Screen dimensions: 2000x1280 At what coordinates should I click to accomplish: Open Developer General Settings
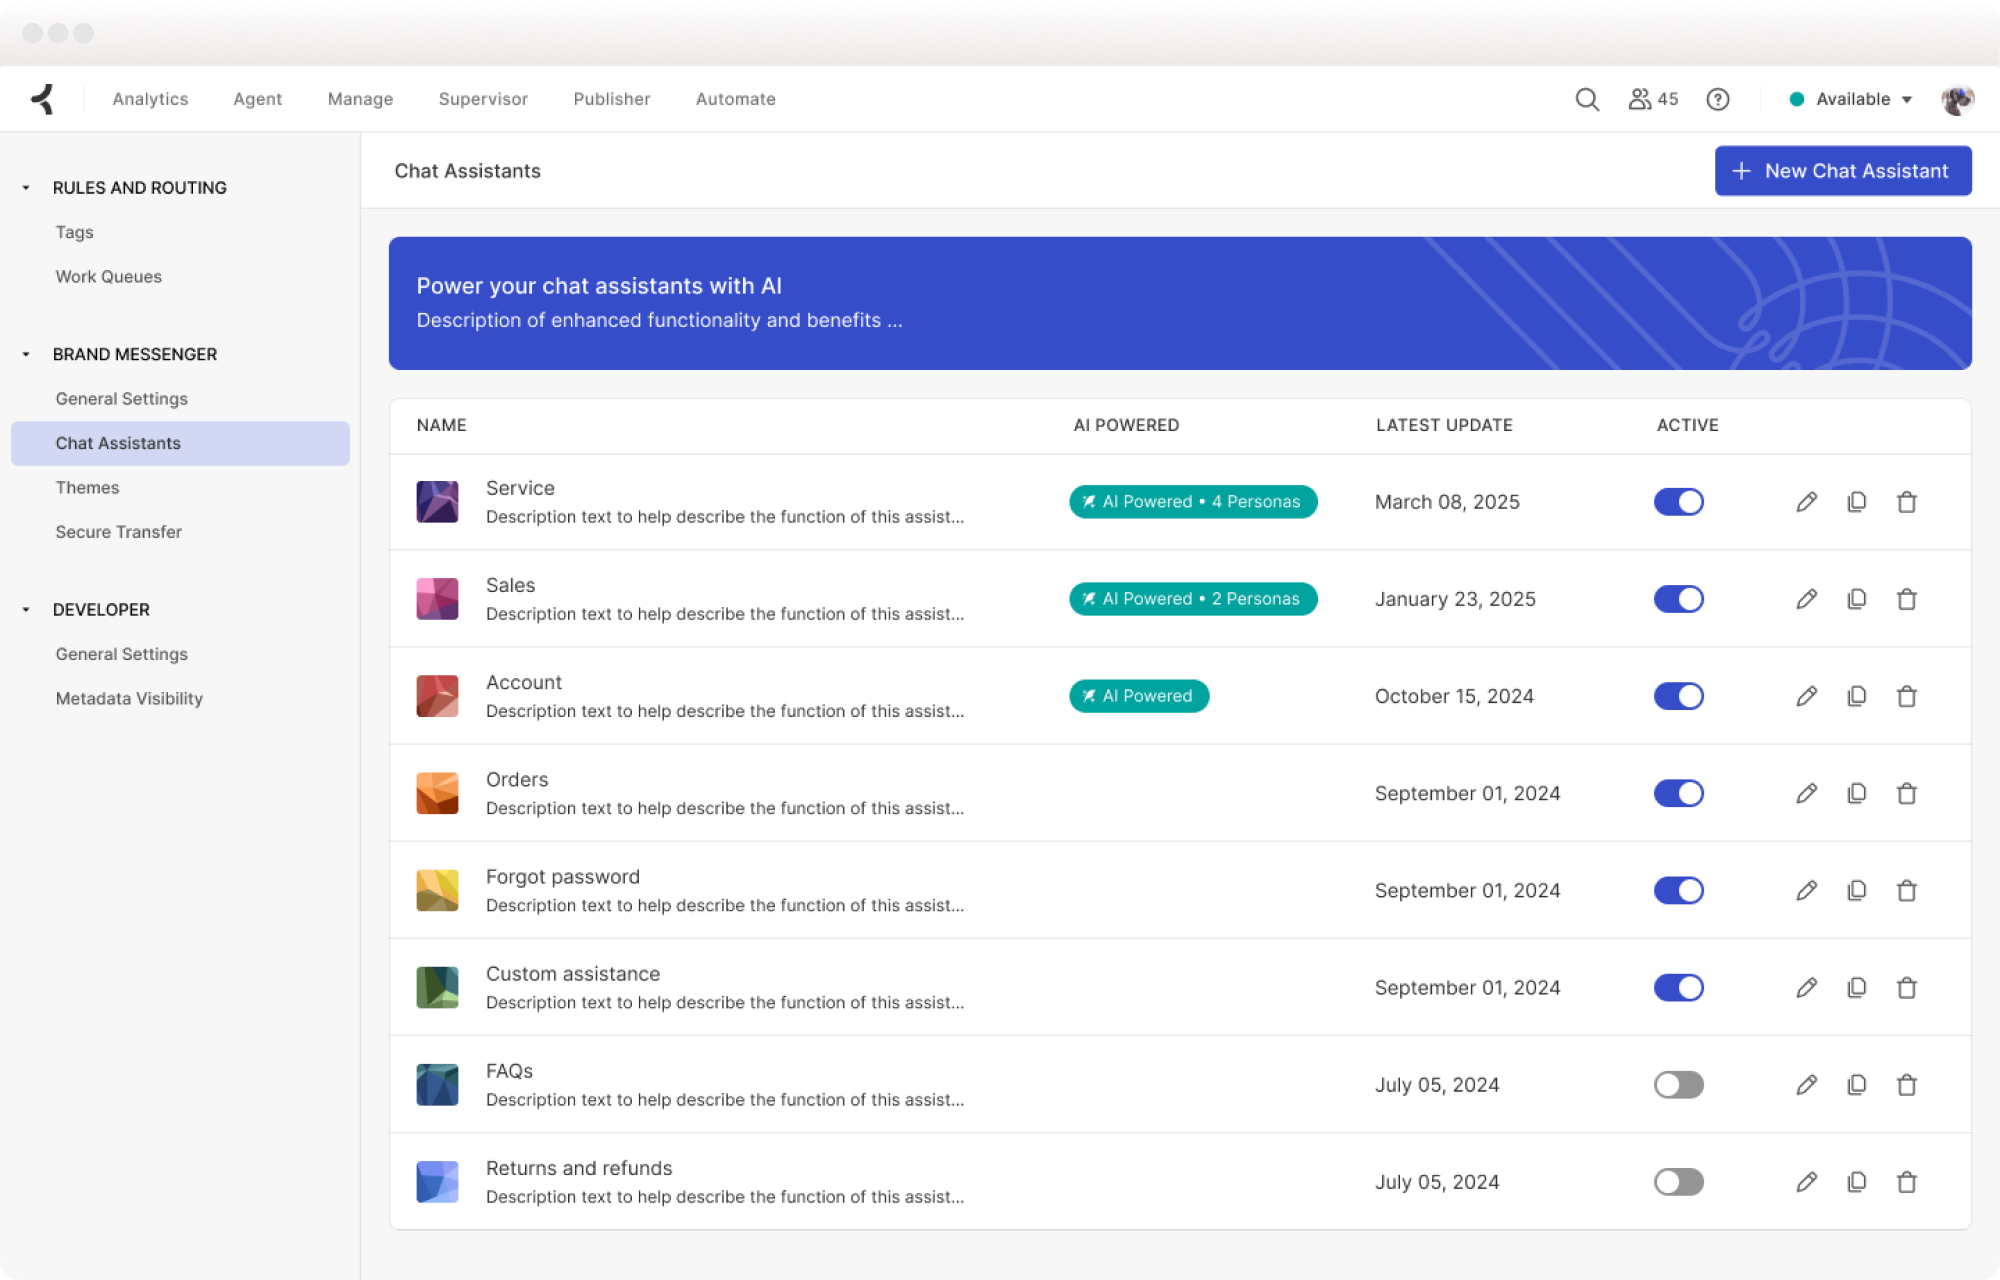tap(122, 654)
